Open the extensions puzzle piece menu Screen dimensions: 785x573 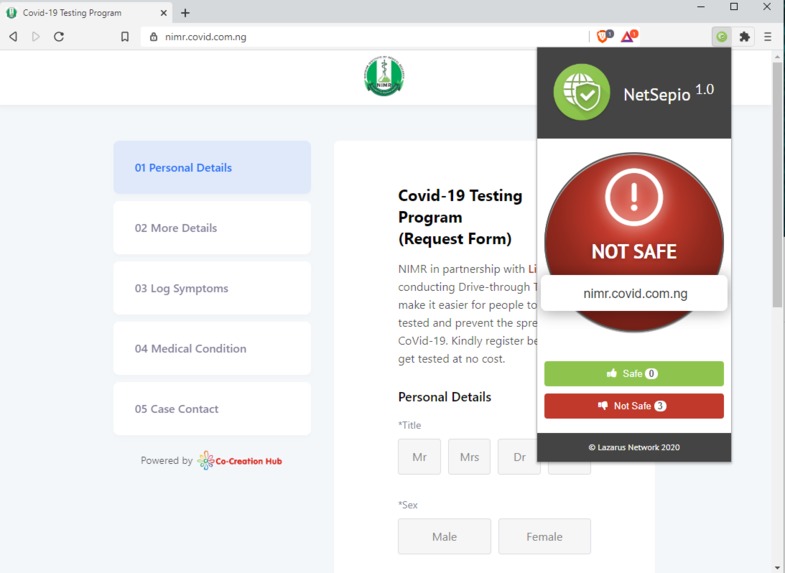[x=744, y=37]
